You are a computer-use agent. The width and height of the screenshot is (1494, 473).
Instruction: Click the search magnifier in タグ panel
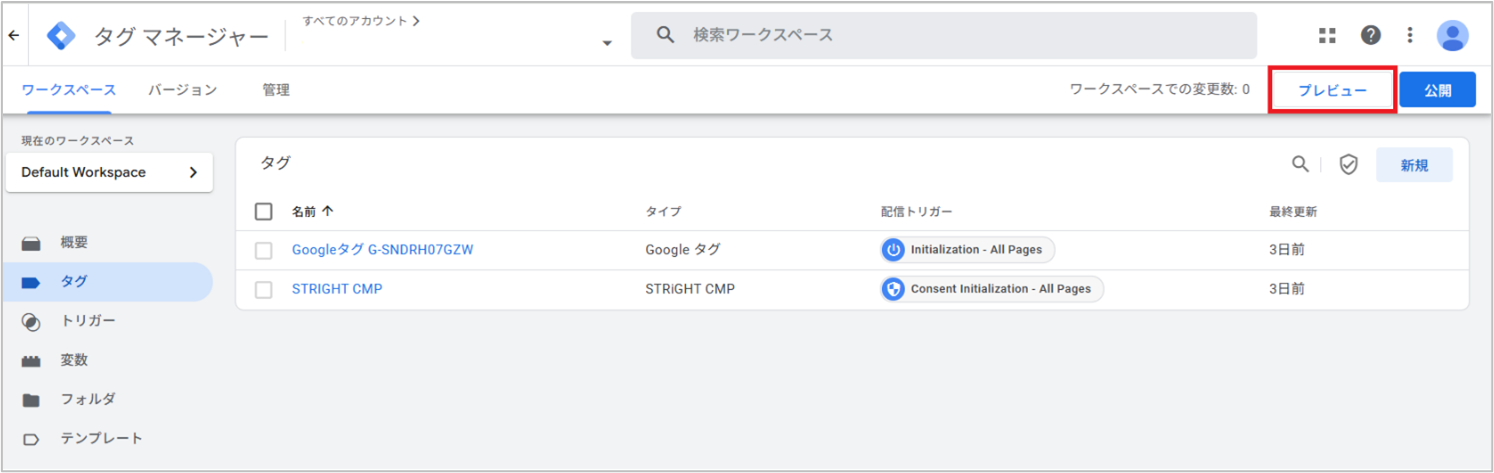point(1299,164)
